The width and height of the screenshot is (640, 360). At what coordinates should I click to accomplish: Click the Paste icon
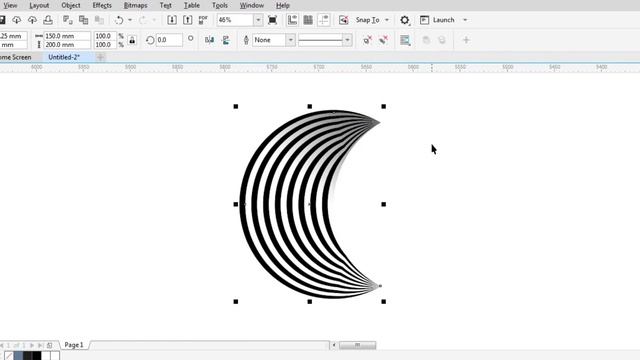(x=99, y=20)
